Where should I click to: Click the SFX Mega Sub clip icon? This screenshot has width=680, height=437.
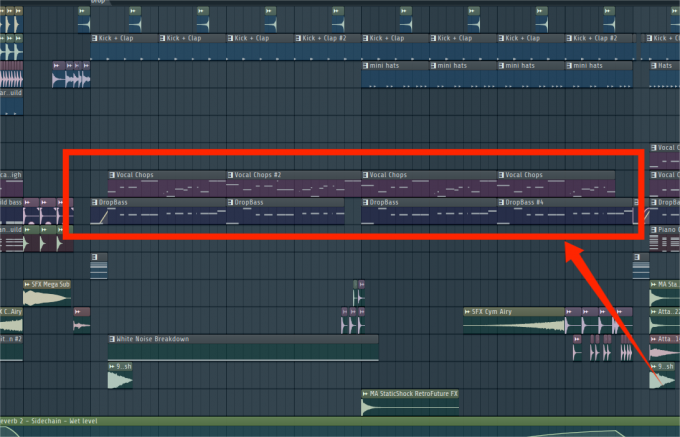(x=28, y=285)
